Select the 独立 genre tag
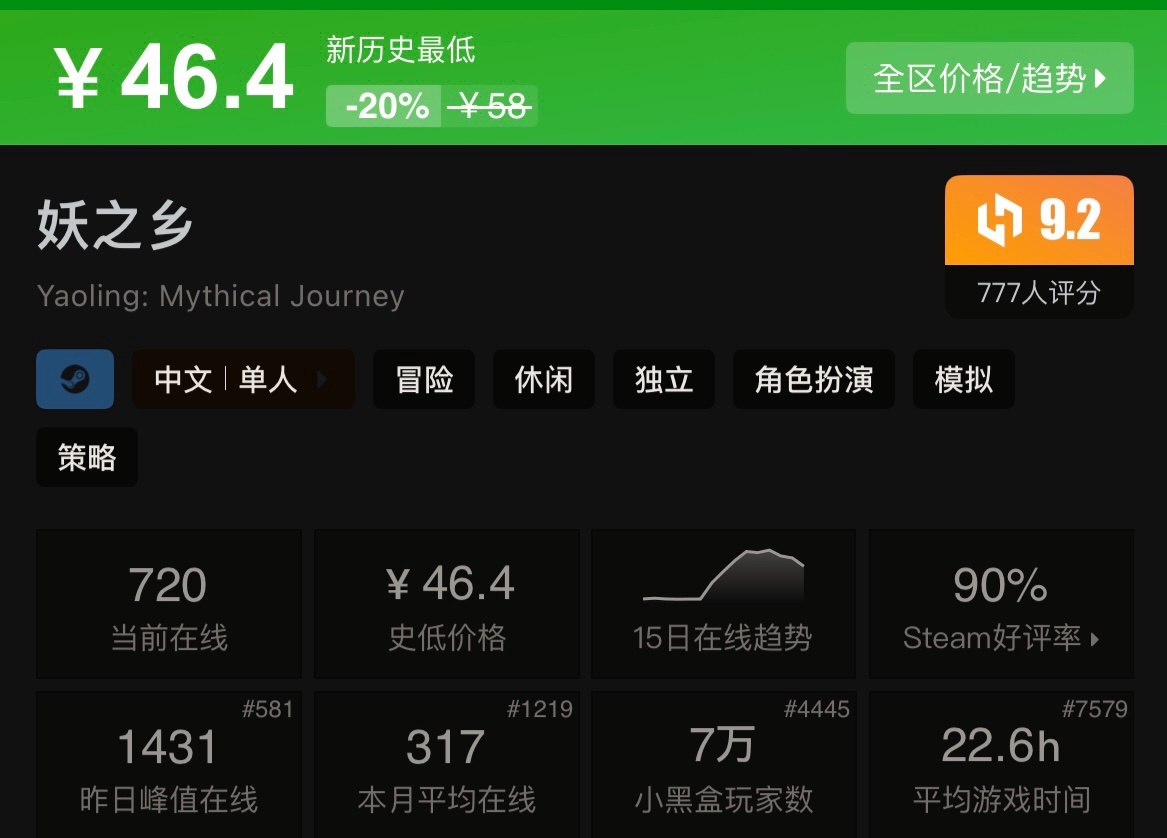Image resolution: width=1167 pixels, height=838 pixels. coord(664,379)
